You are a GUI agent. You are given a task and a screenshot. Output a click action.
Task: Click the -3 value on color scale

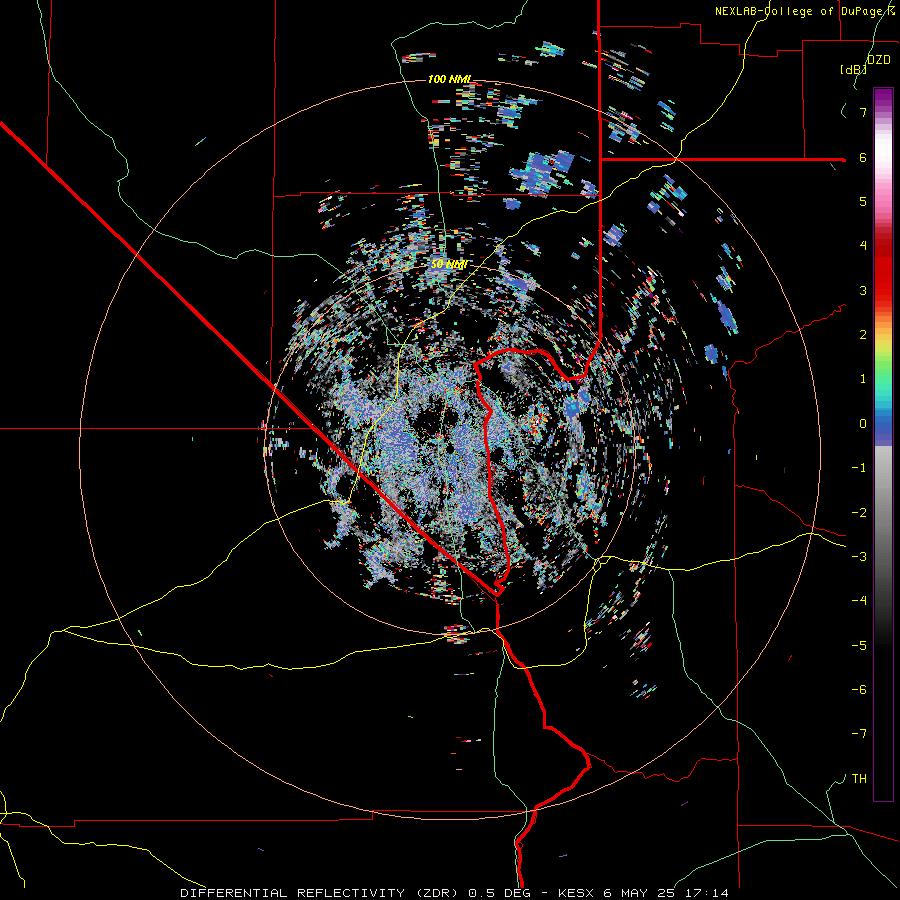[859, 557]
